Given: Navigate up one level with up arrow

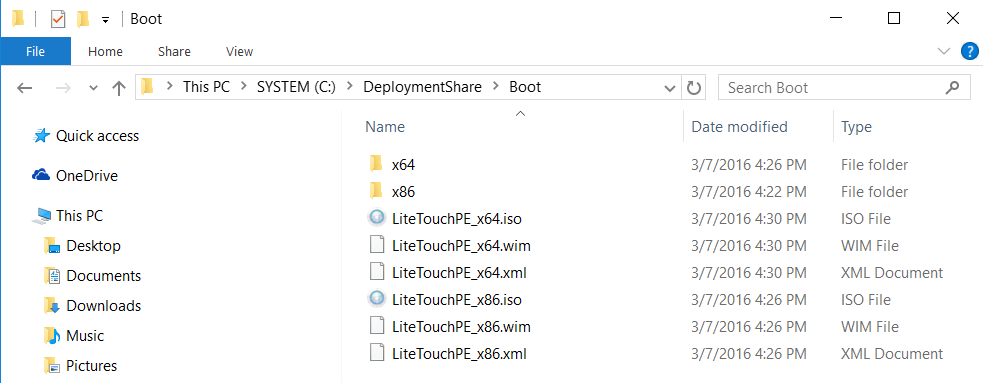Looking at the screenshot, I should [118, 88].
